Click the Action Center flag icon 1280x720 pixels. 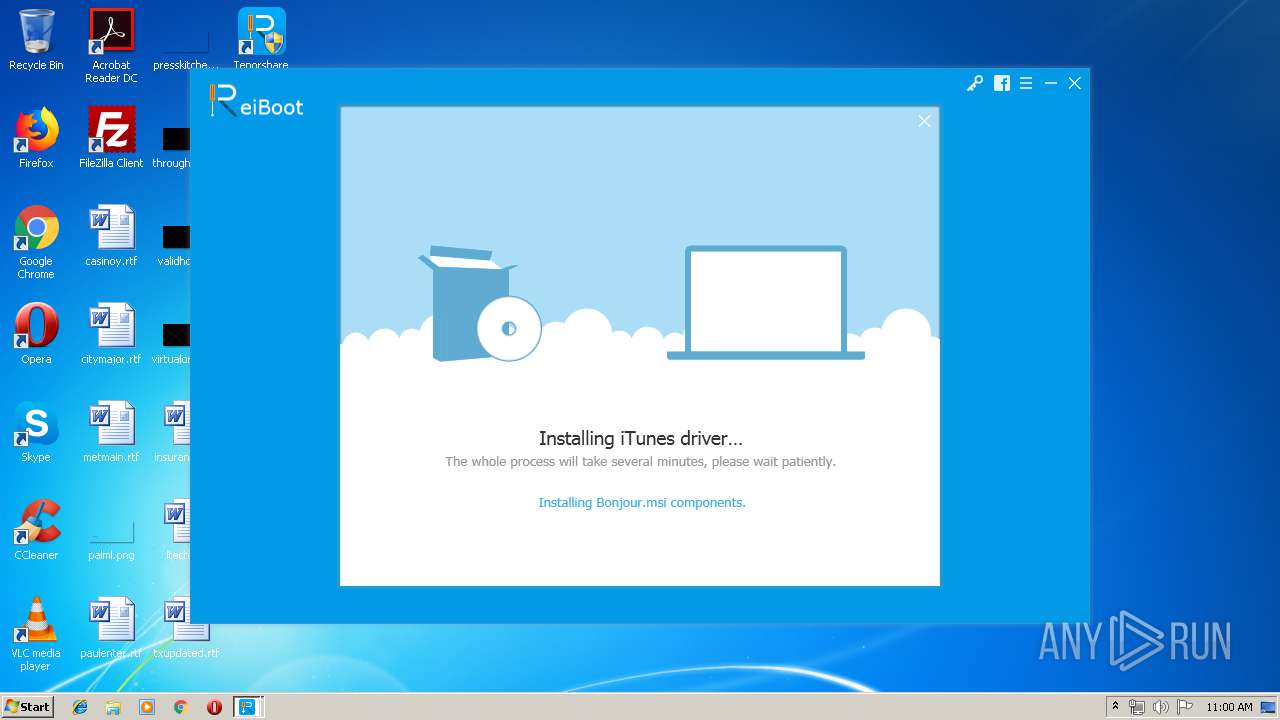click(1185, 707)
